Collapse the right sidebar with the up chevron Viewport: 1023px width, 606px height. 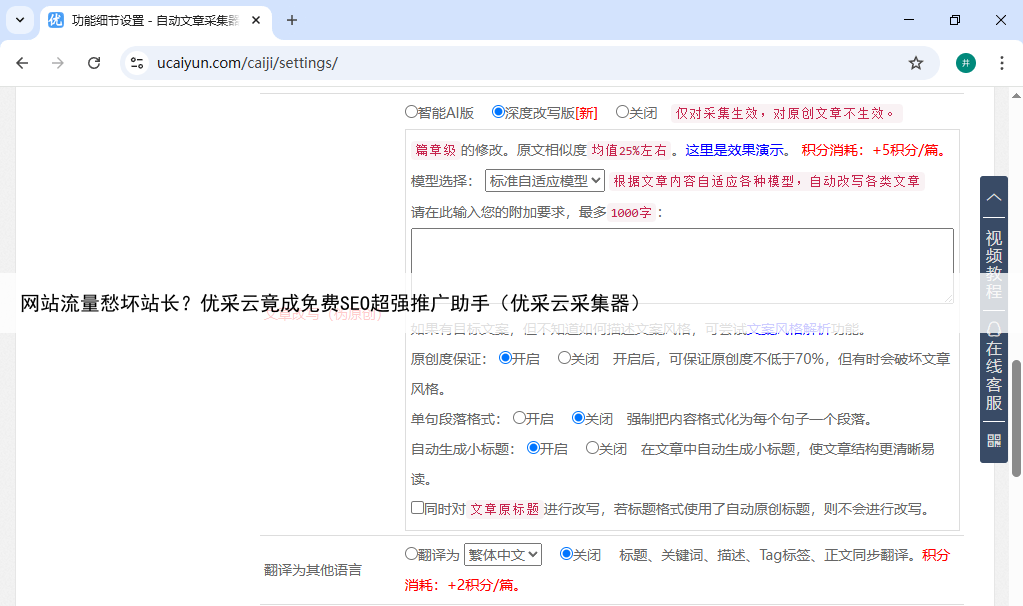[994, 198]
